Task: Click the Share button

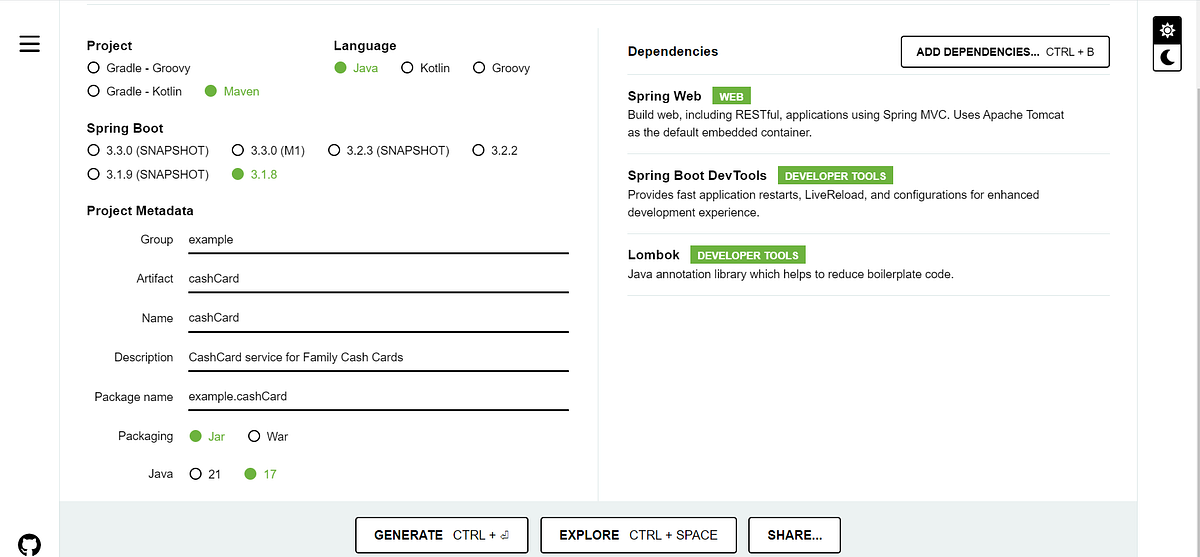Action: coord(795,535)
